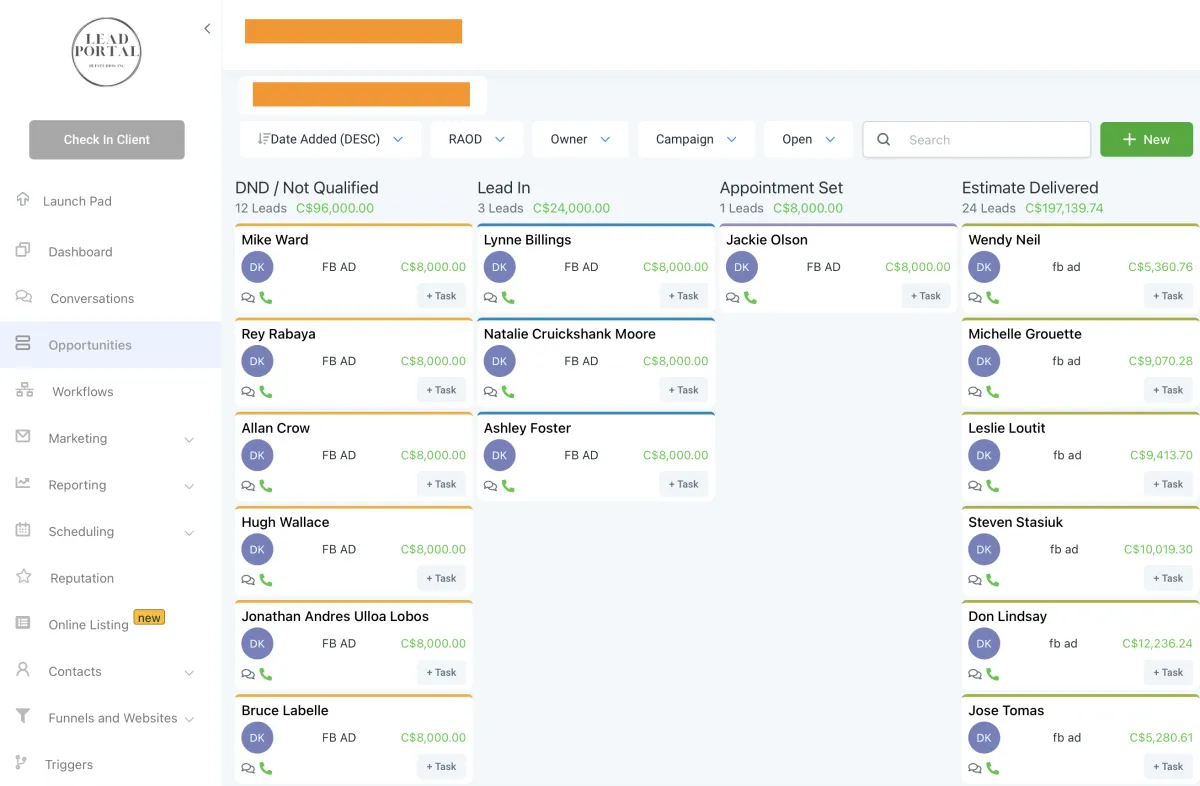Click the Scheduling calendar icon
Image resolution: width=1200 pixels, height=786 pixels.
(23, 530)
